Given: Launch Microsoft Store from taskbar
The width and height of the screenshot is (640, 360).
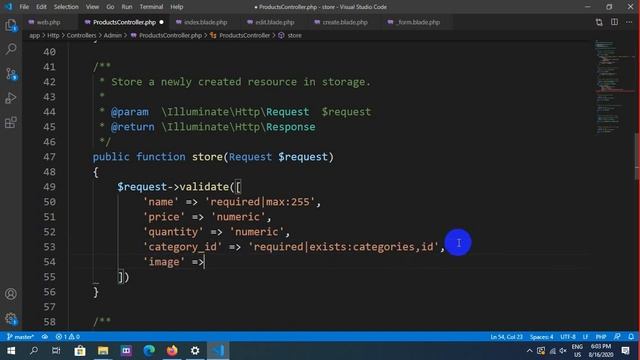Looking at the screenshot, I should pos(80,351).
